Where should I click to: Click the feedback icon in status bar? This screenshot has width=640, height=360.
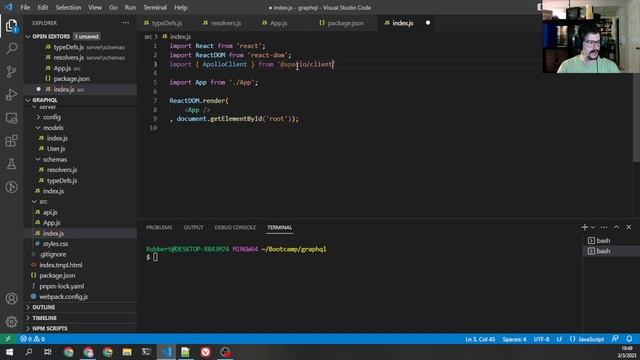tap(615, 339)
